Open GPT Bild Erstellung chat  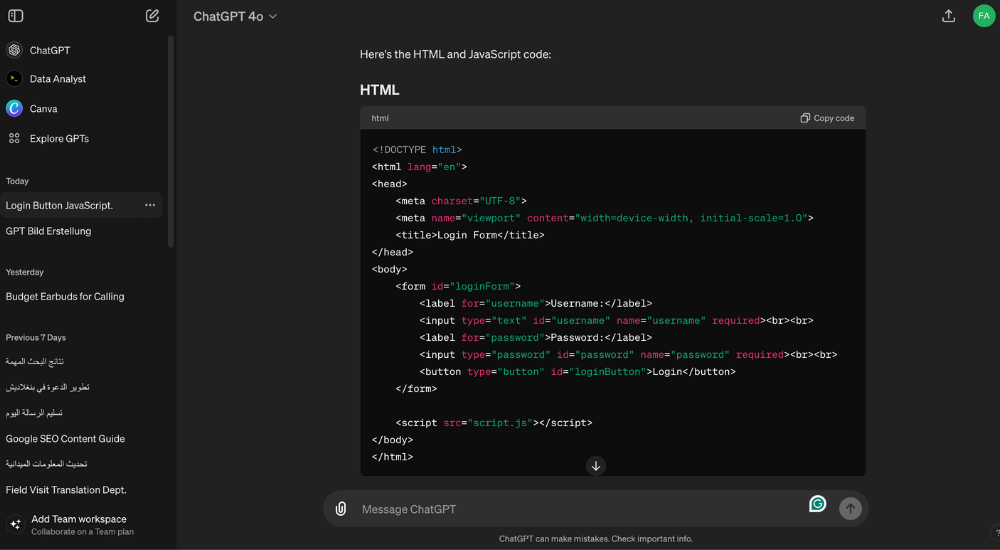[x=48, y=231]
